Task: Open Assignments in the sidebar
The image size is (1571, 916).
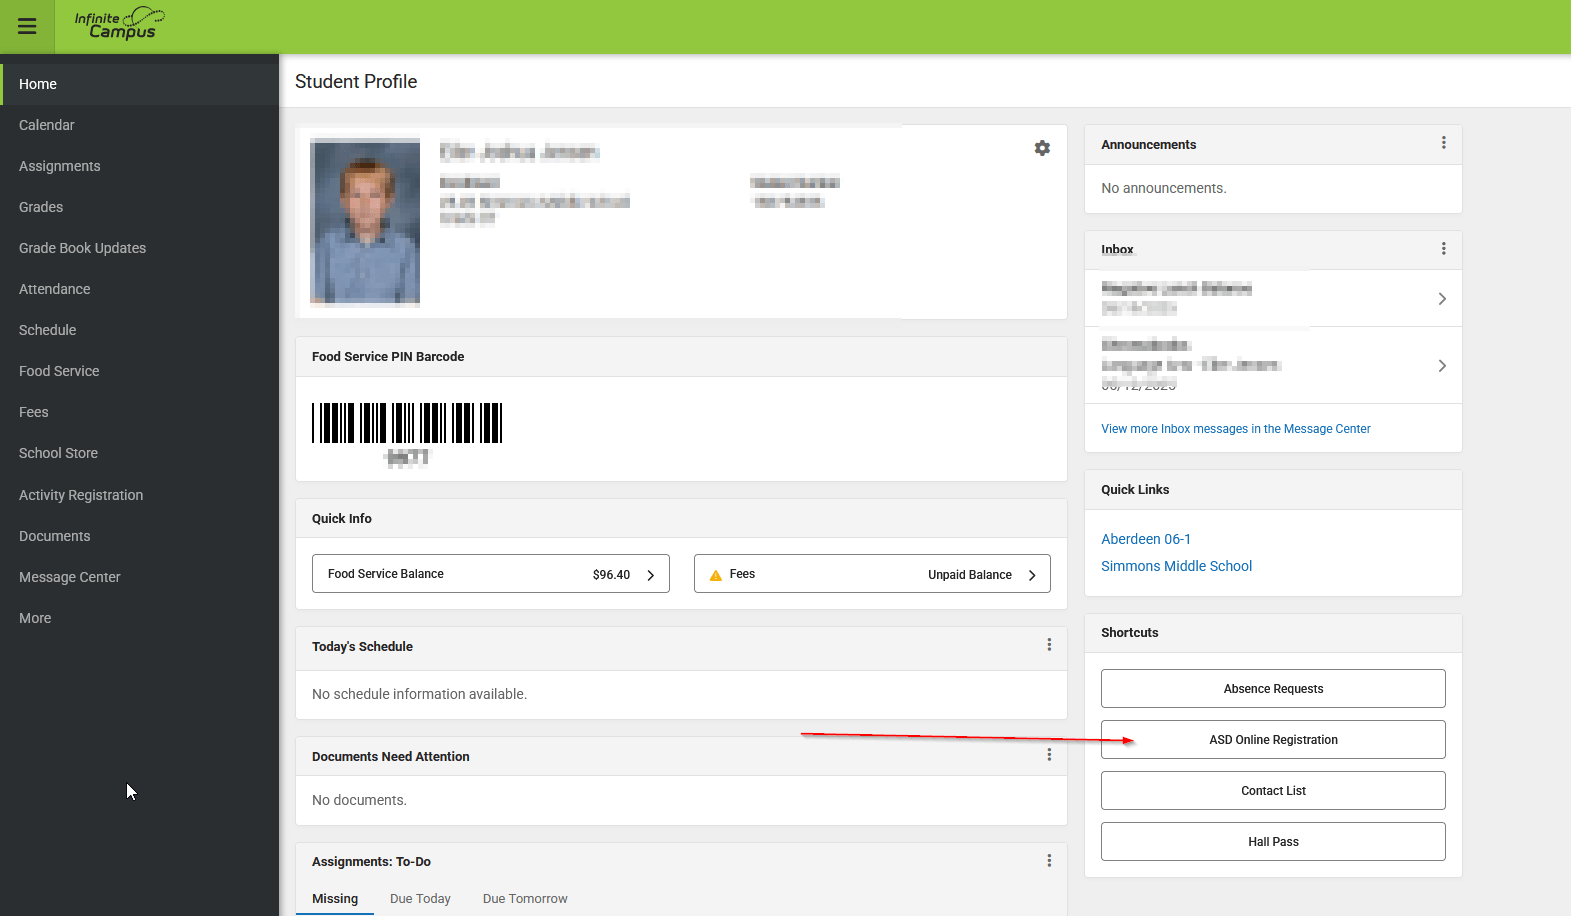Action: pyautogui.click(x=140, y=166)
